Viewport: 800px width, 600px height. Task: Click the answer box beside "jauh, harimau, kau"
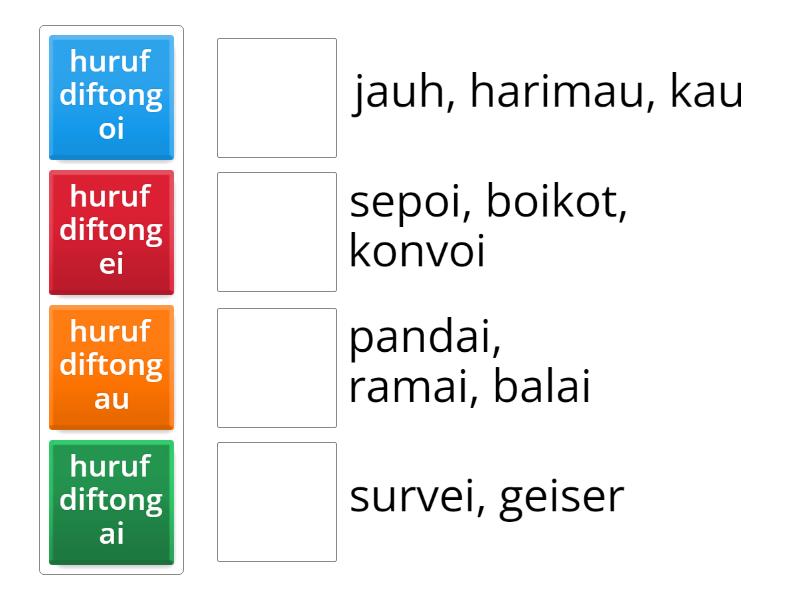[277, 97]
